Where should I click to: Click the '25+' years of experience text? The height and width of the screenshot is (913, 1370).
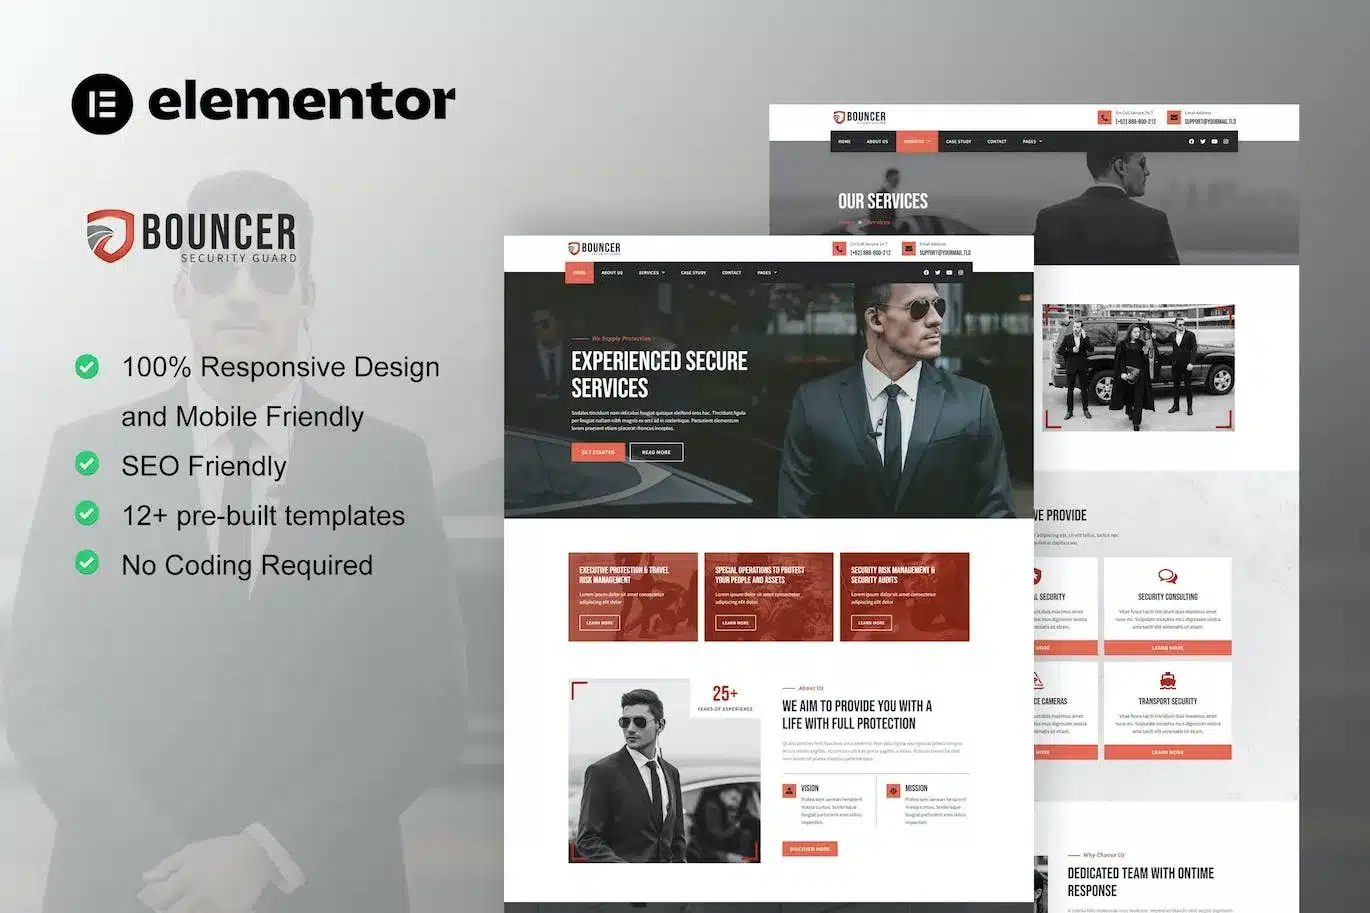pyautogui.click(x=725, y=693)
